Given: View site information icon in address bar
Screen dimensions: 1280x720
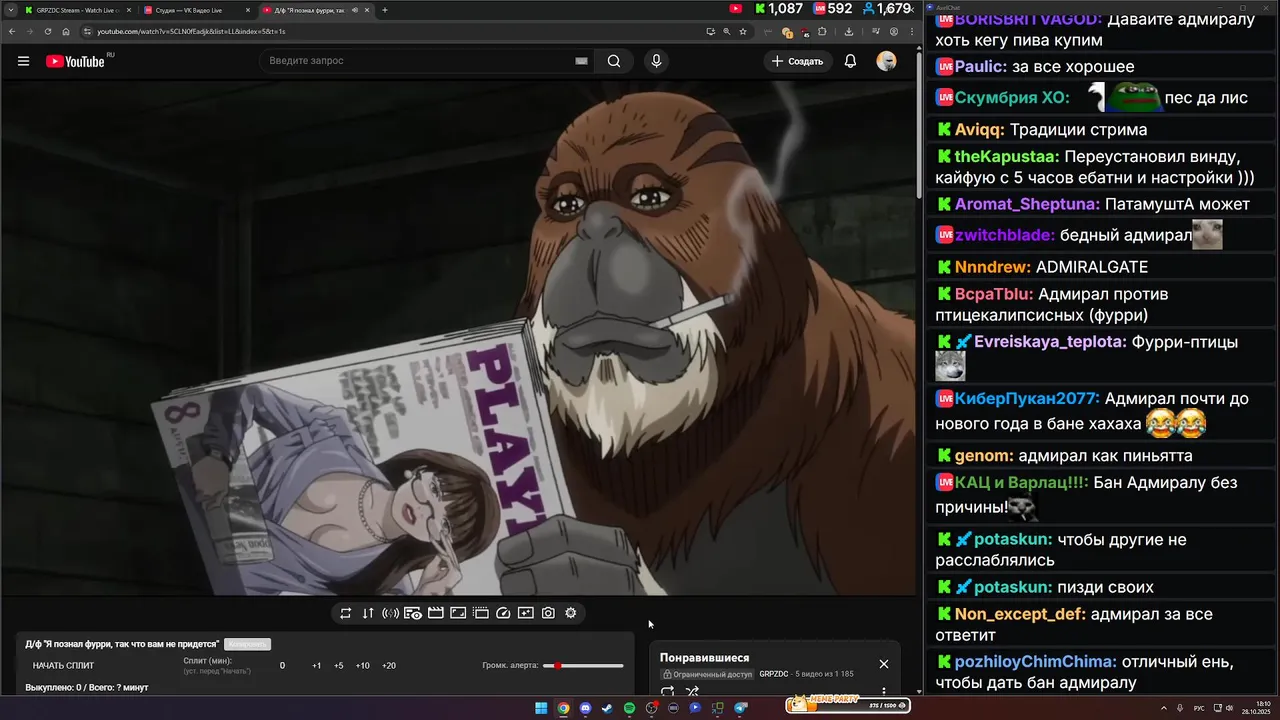Looking at the screenshot, I should tap(88, 31).
